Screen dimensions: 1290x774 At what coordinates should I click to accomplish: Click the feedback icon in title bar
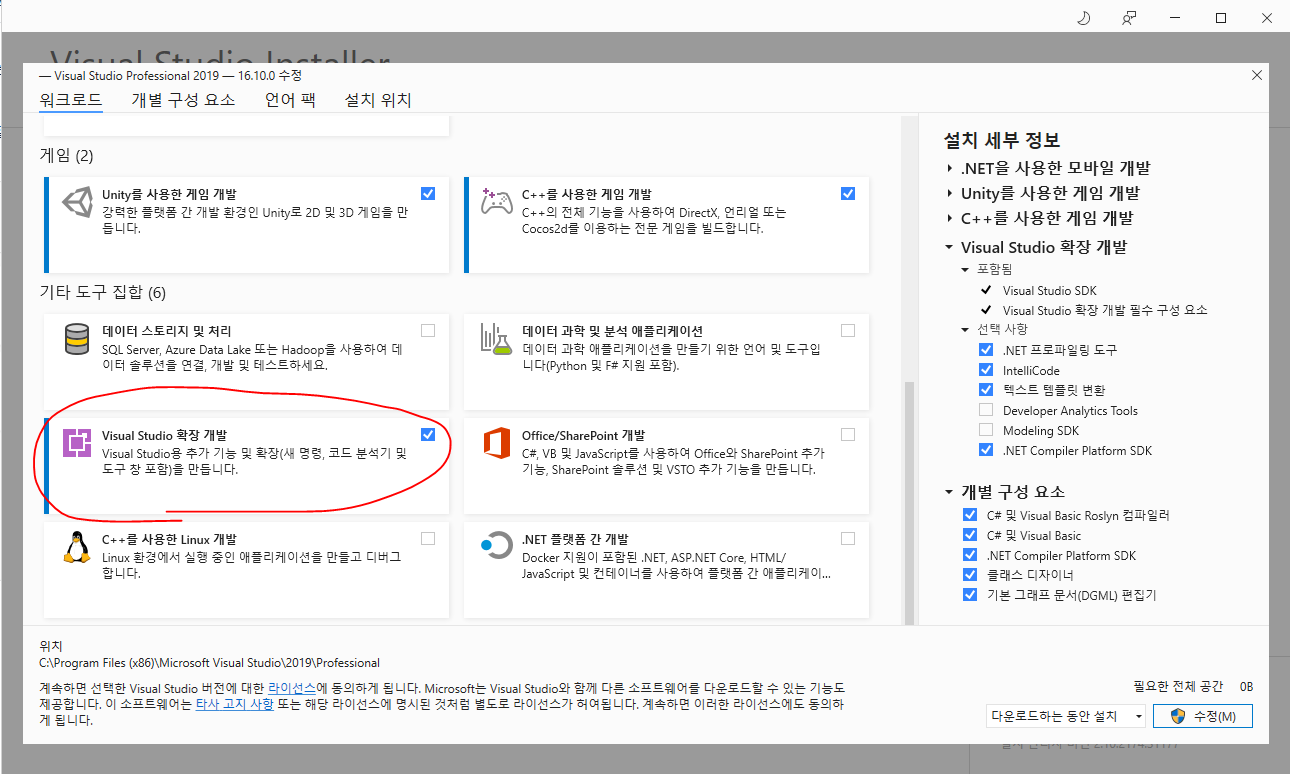coord(1129,18)
